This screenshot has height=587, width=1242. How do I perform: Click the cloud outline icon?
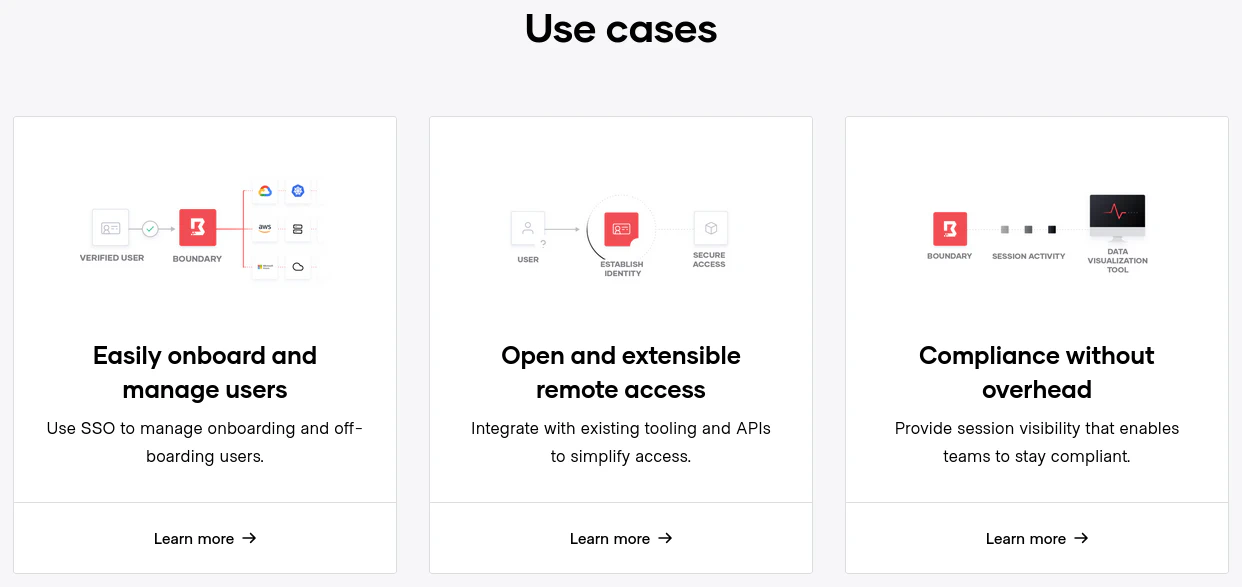coord(298,267)
